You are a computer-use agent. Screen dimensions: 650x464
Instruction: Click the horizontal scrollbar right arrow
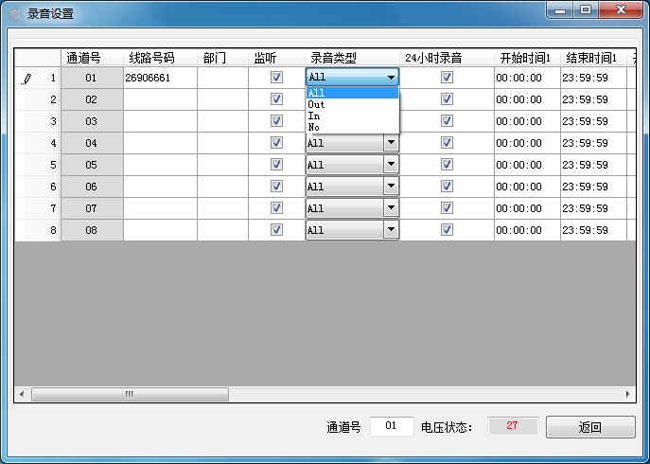629,394
